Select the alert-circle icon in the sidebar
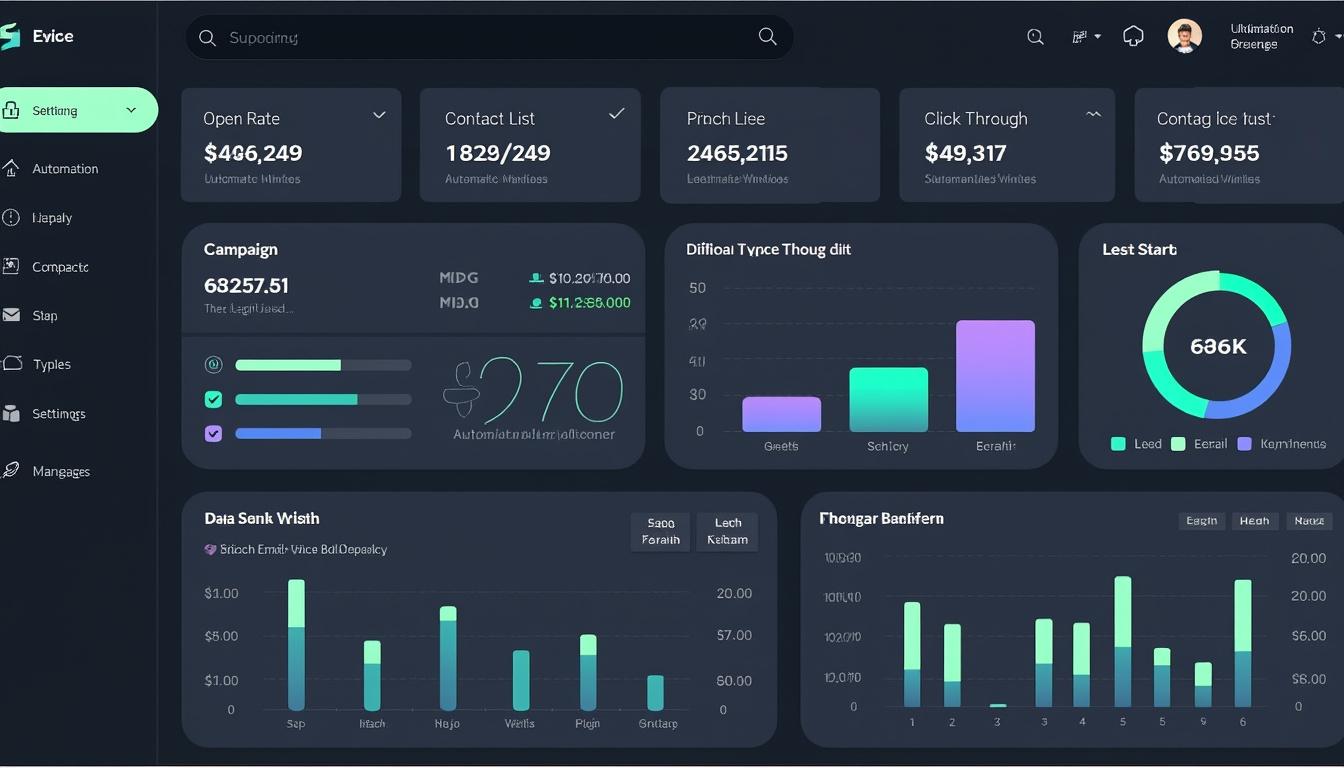The width and height of the screenshot is (1344, 768). tap(11, 217)
